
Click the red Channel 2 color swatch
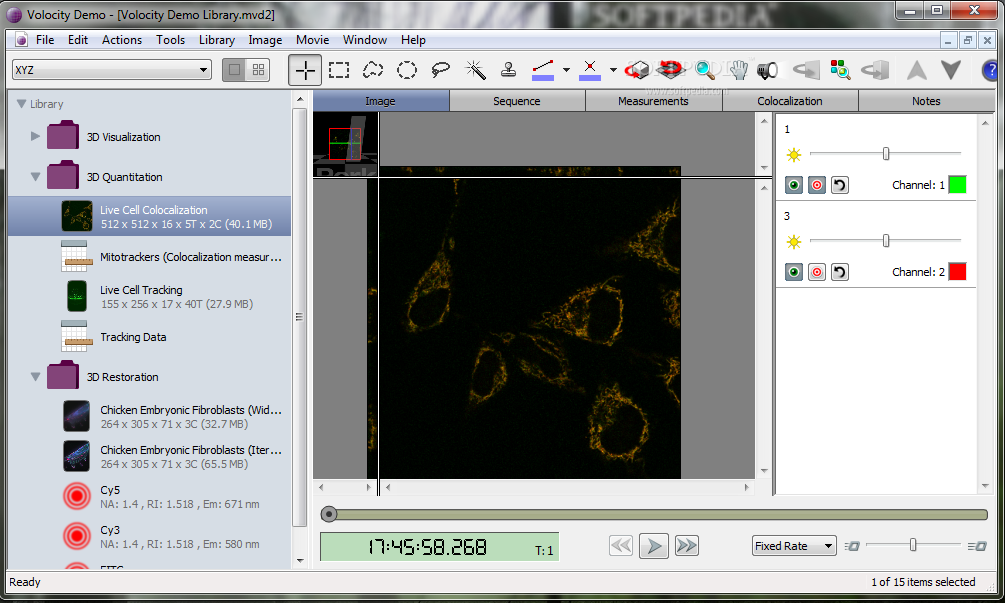click(957, 272)
